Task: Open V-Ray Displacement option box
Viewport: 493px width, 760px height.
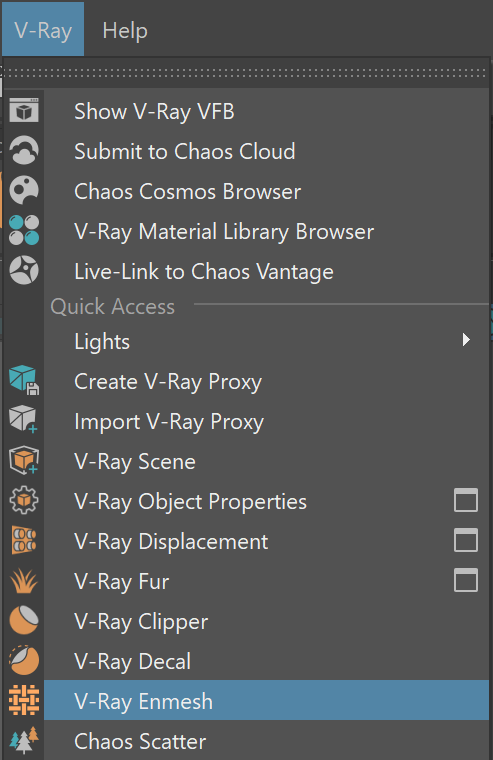Action: pos(465,540)
